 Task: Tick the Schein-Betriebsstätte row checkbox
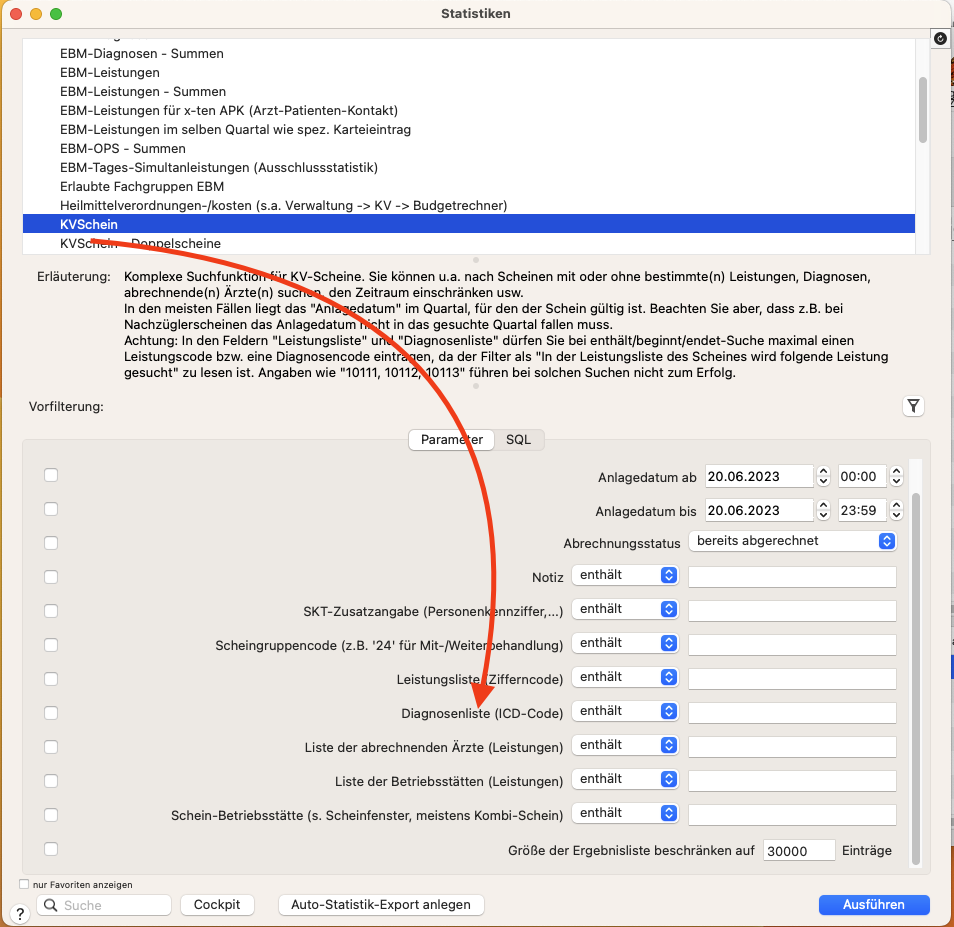tap(51, 816)
